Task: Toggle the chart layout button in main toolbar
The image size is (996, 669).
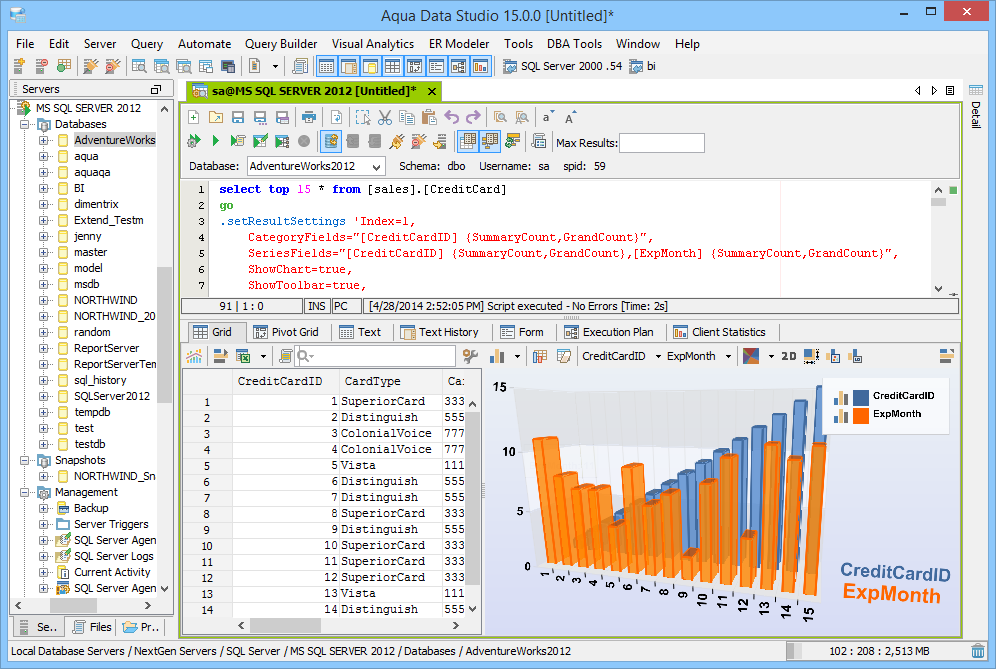Action: pos(481,66)
